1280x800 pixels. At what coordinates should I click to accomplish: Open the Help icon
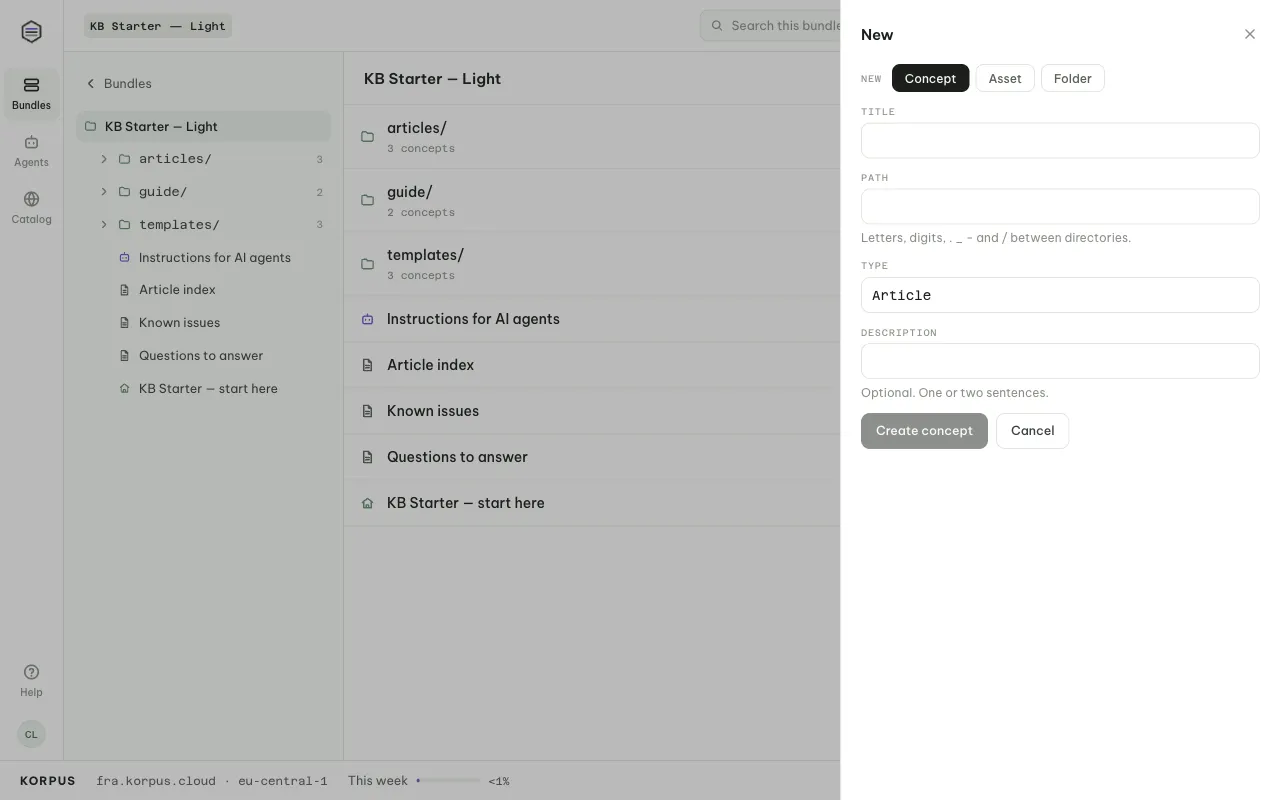pos(31,672)
